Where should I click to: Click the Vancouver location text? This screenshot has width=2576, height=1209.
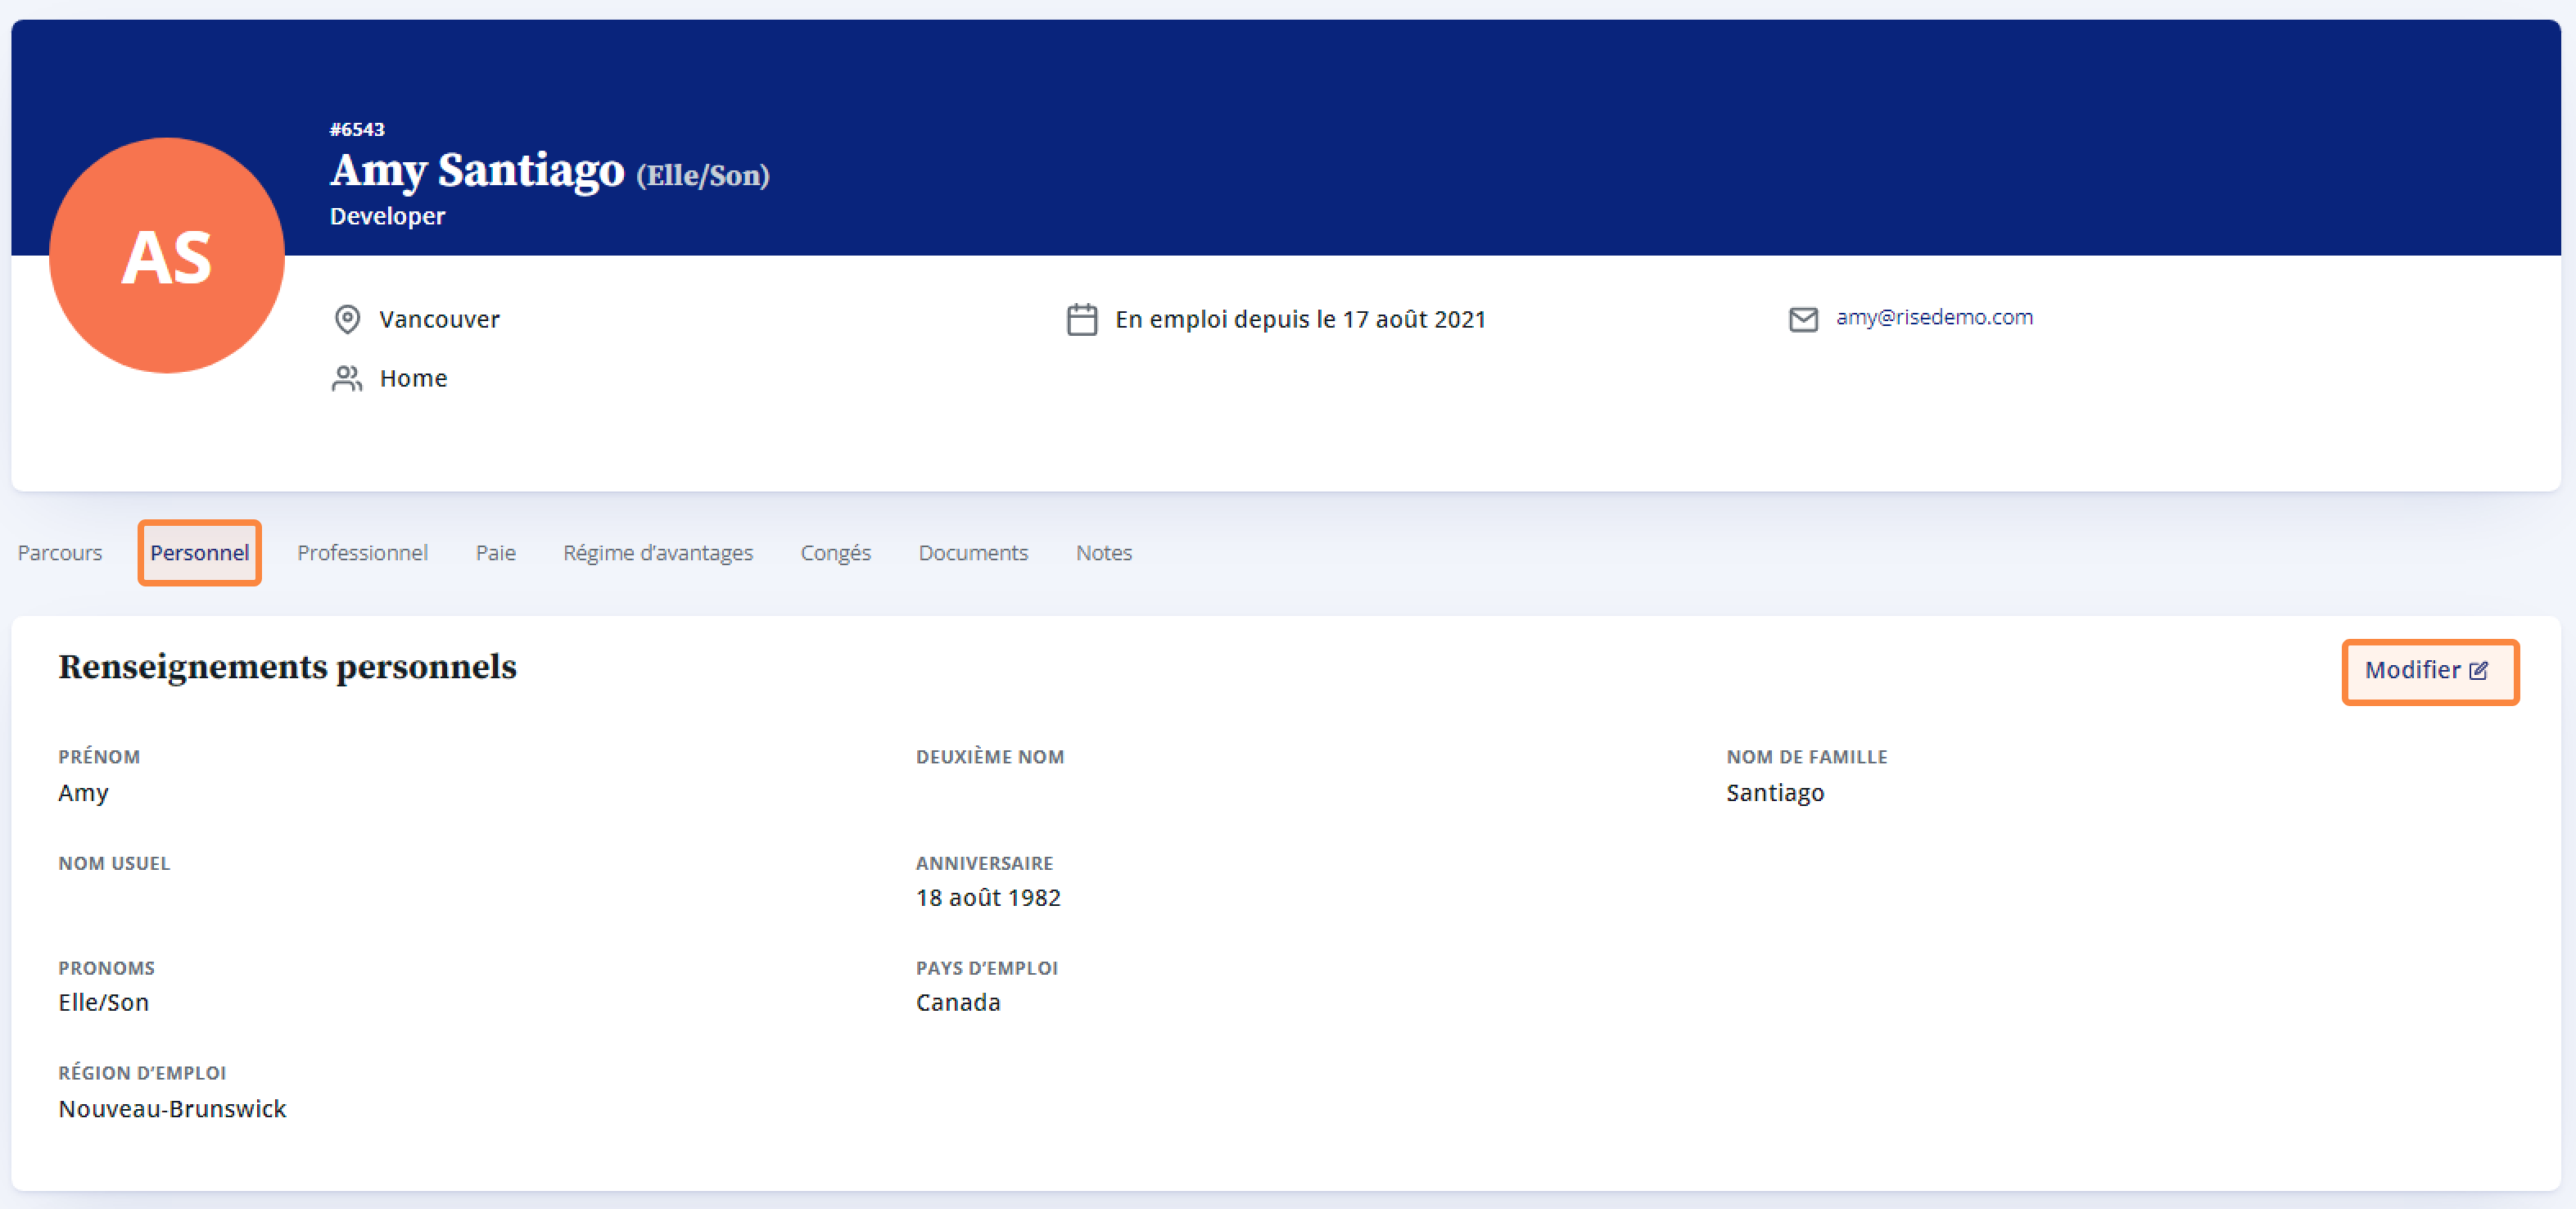[439, 319]
